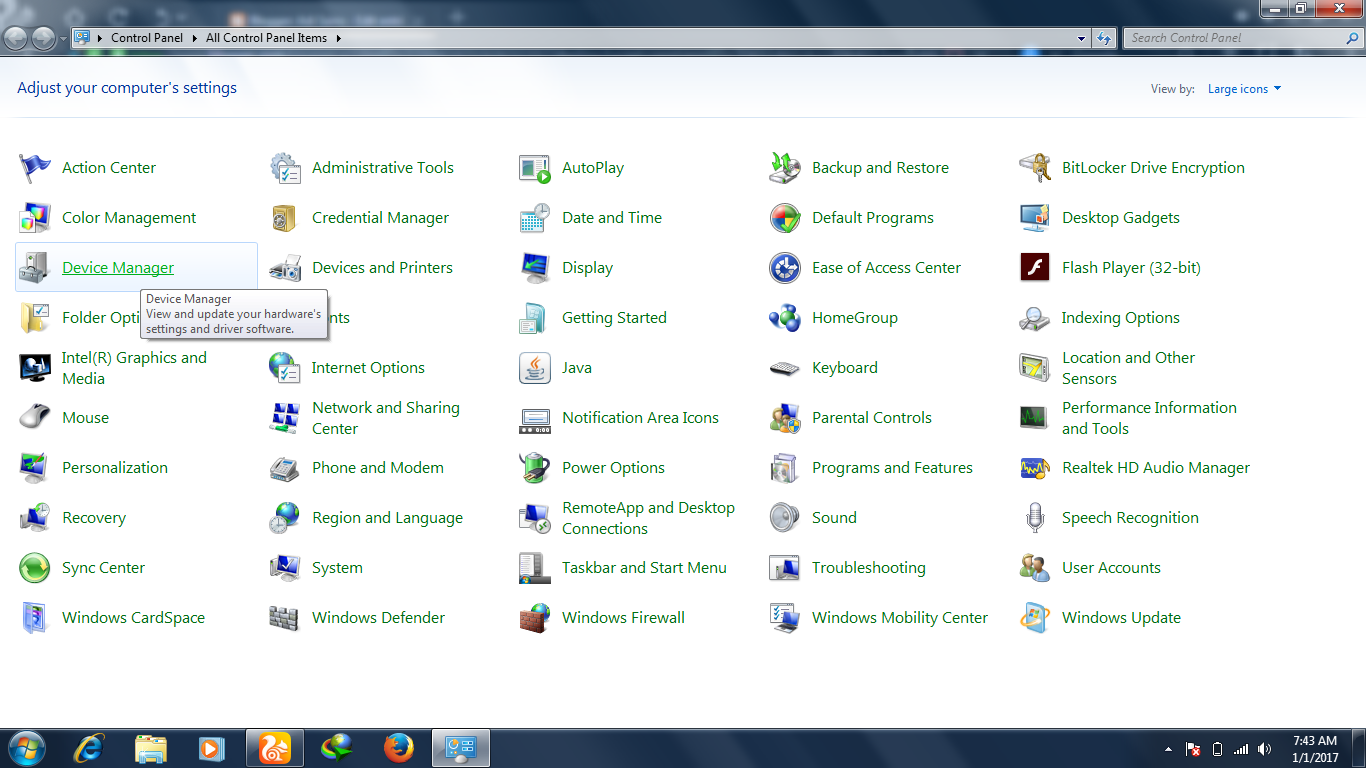This screenshot has width=1366, height=768.
Task: Select the Keyboard icon
Action: pos(785,368)
